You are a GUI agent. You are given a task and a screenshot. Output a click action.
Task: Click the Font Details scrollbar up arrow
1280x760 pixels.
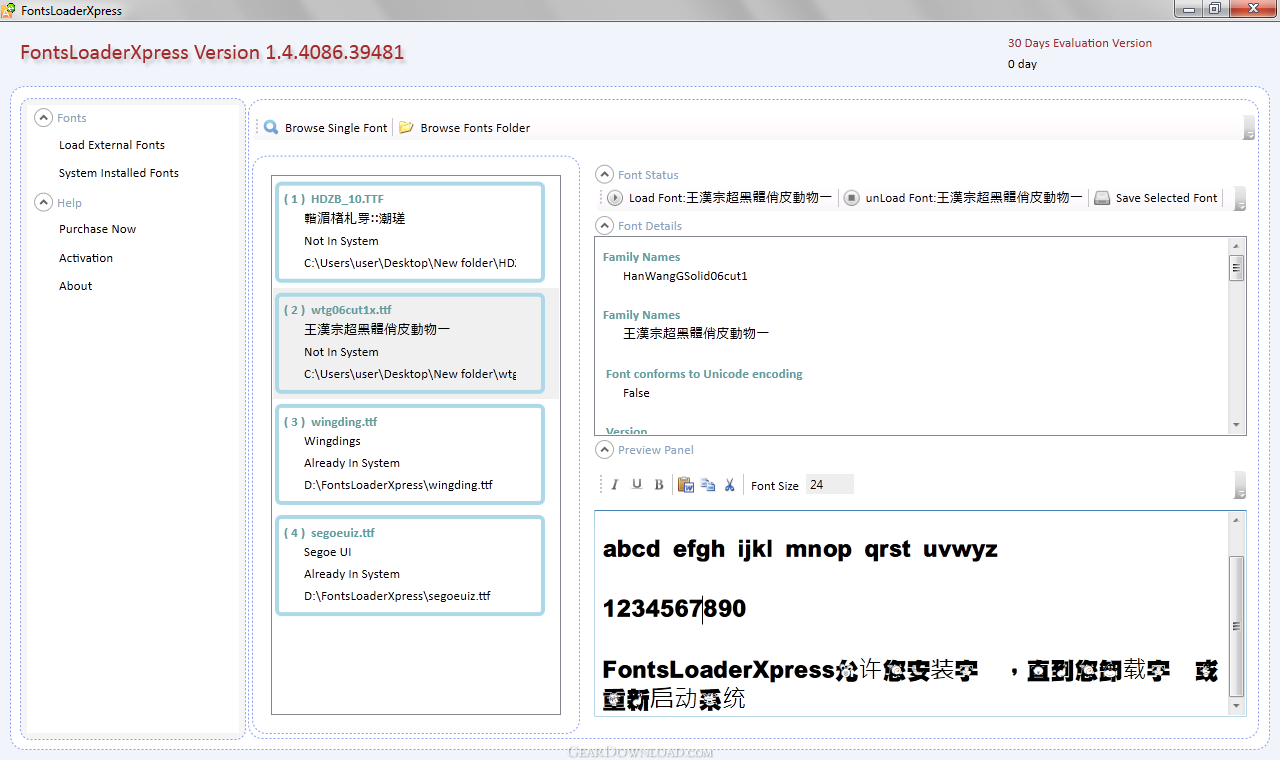tap(1237, 245)
